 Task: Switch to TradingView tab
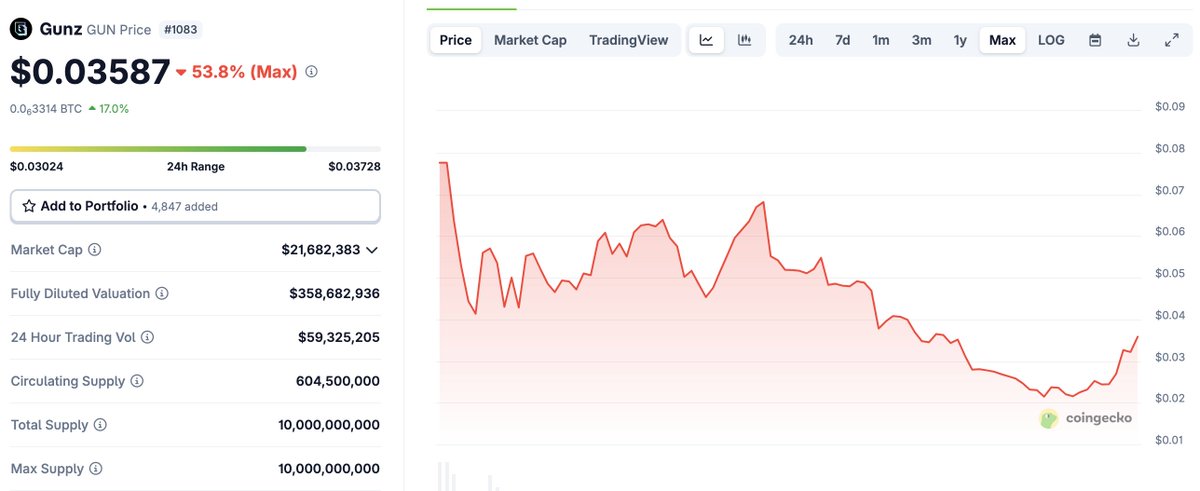coord(629,40)
